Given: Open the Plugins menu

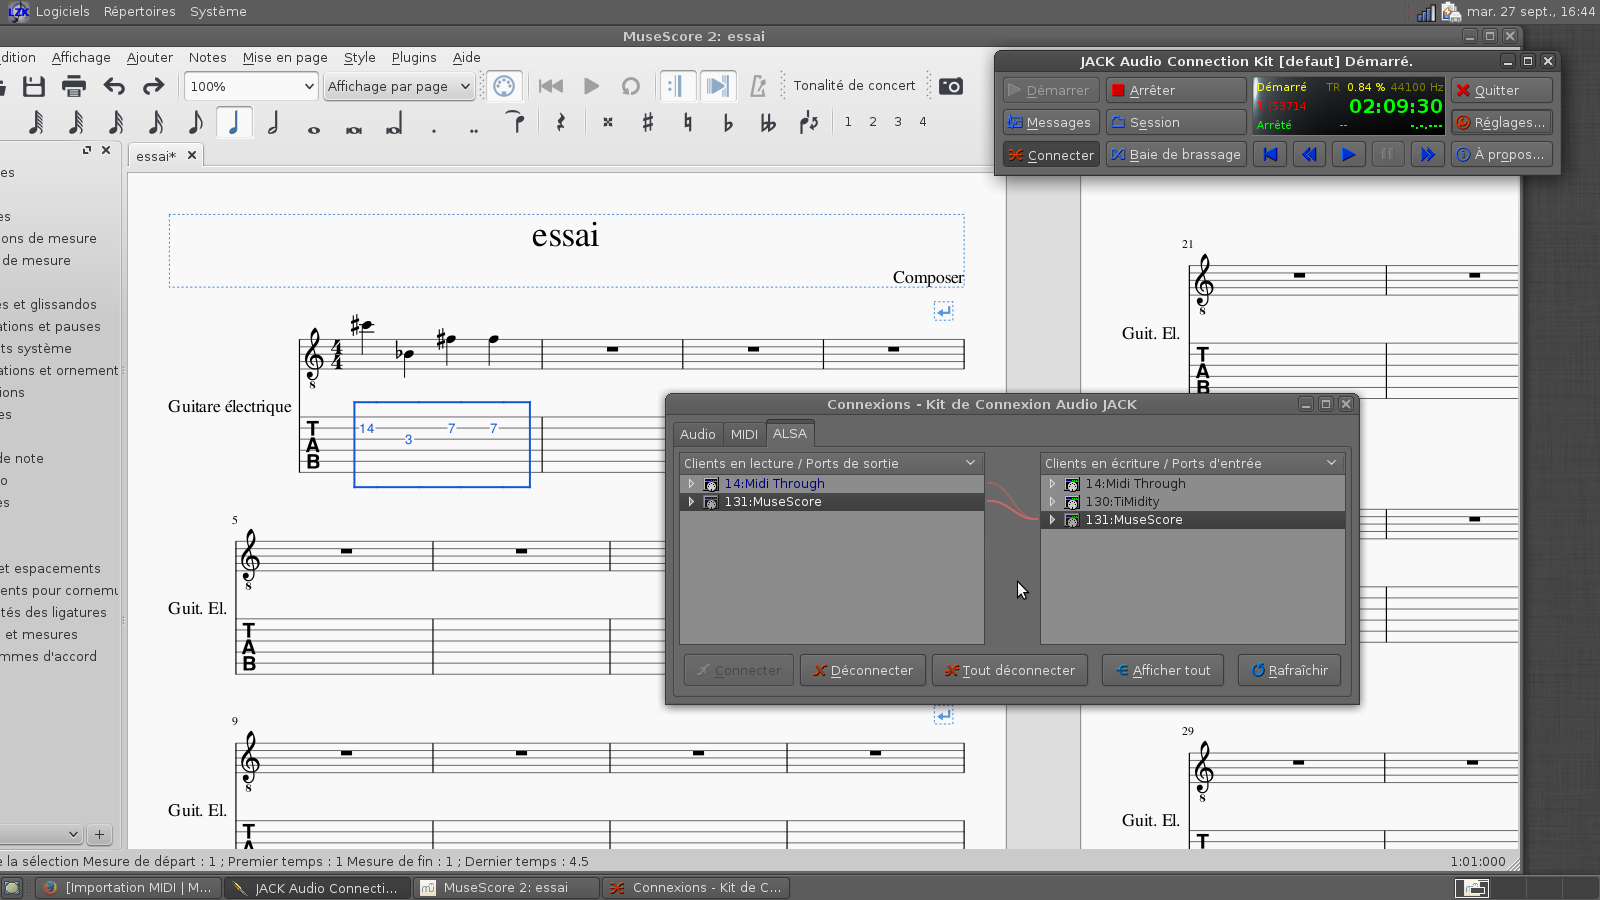Looking at the screenshot, I should tap(414, 58).
